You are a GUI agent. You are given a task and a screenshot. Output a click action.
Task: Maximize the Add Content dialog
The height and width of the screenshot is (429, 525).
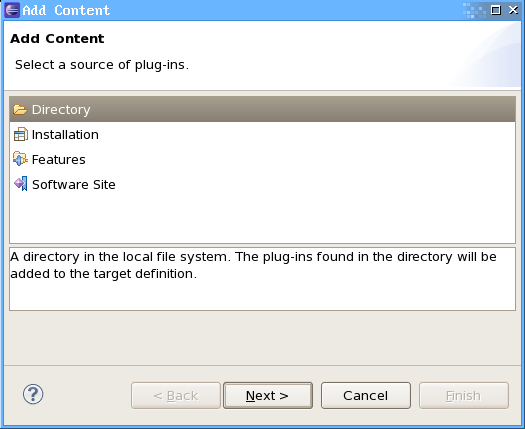point(496,10)
